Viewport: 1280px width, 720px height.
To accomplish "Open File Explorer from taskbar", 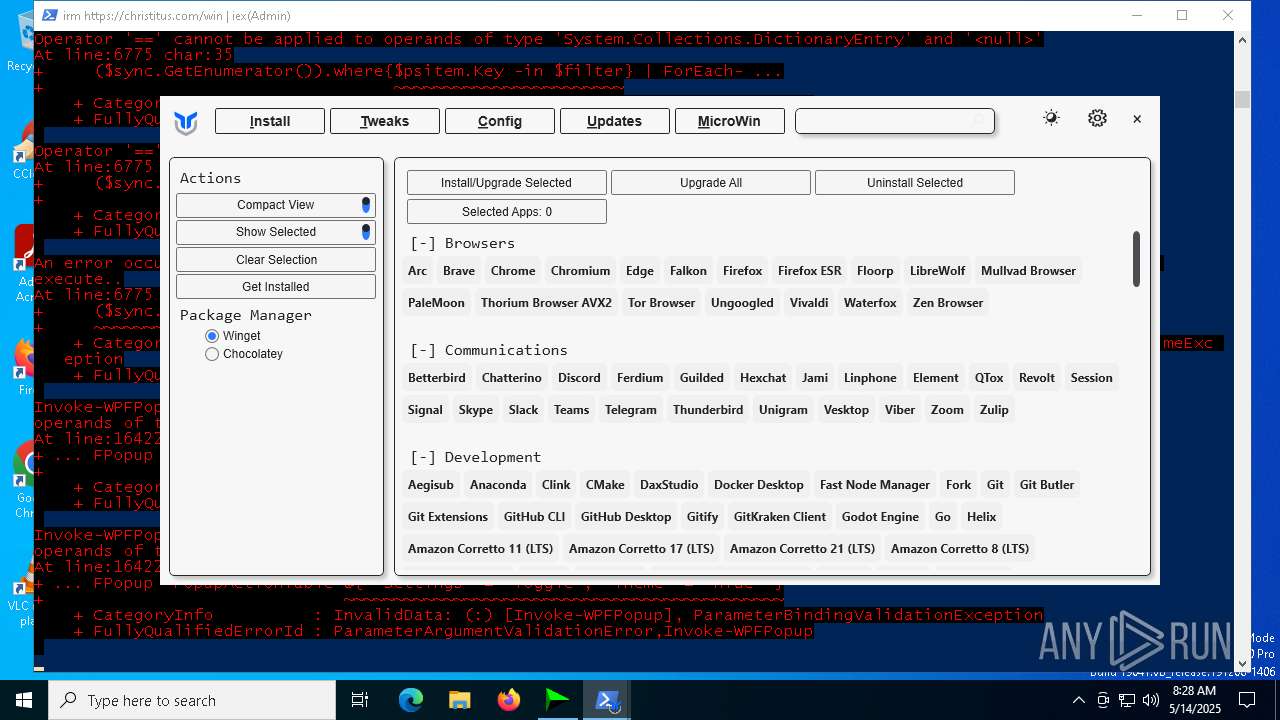I will click(459, 700).
